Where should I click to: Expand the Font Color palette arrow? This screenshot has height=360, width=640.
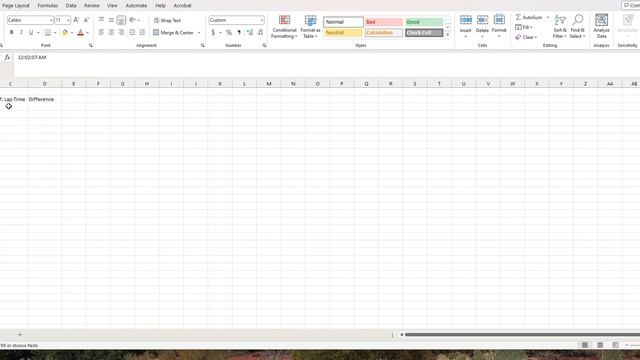pyautogui.click(x=87, y=33)
